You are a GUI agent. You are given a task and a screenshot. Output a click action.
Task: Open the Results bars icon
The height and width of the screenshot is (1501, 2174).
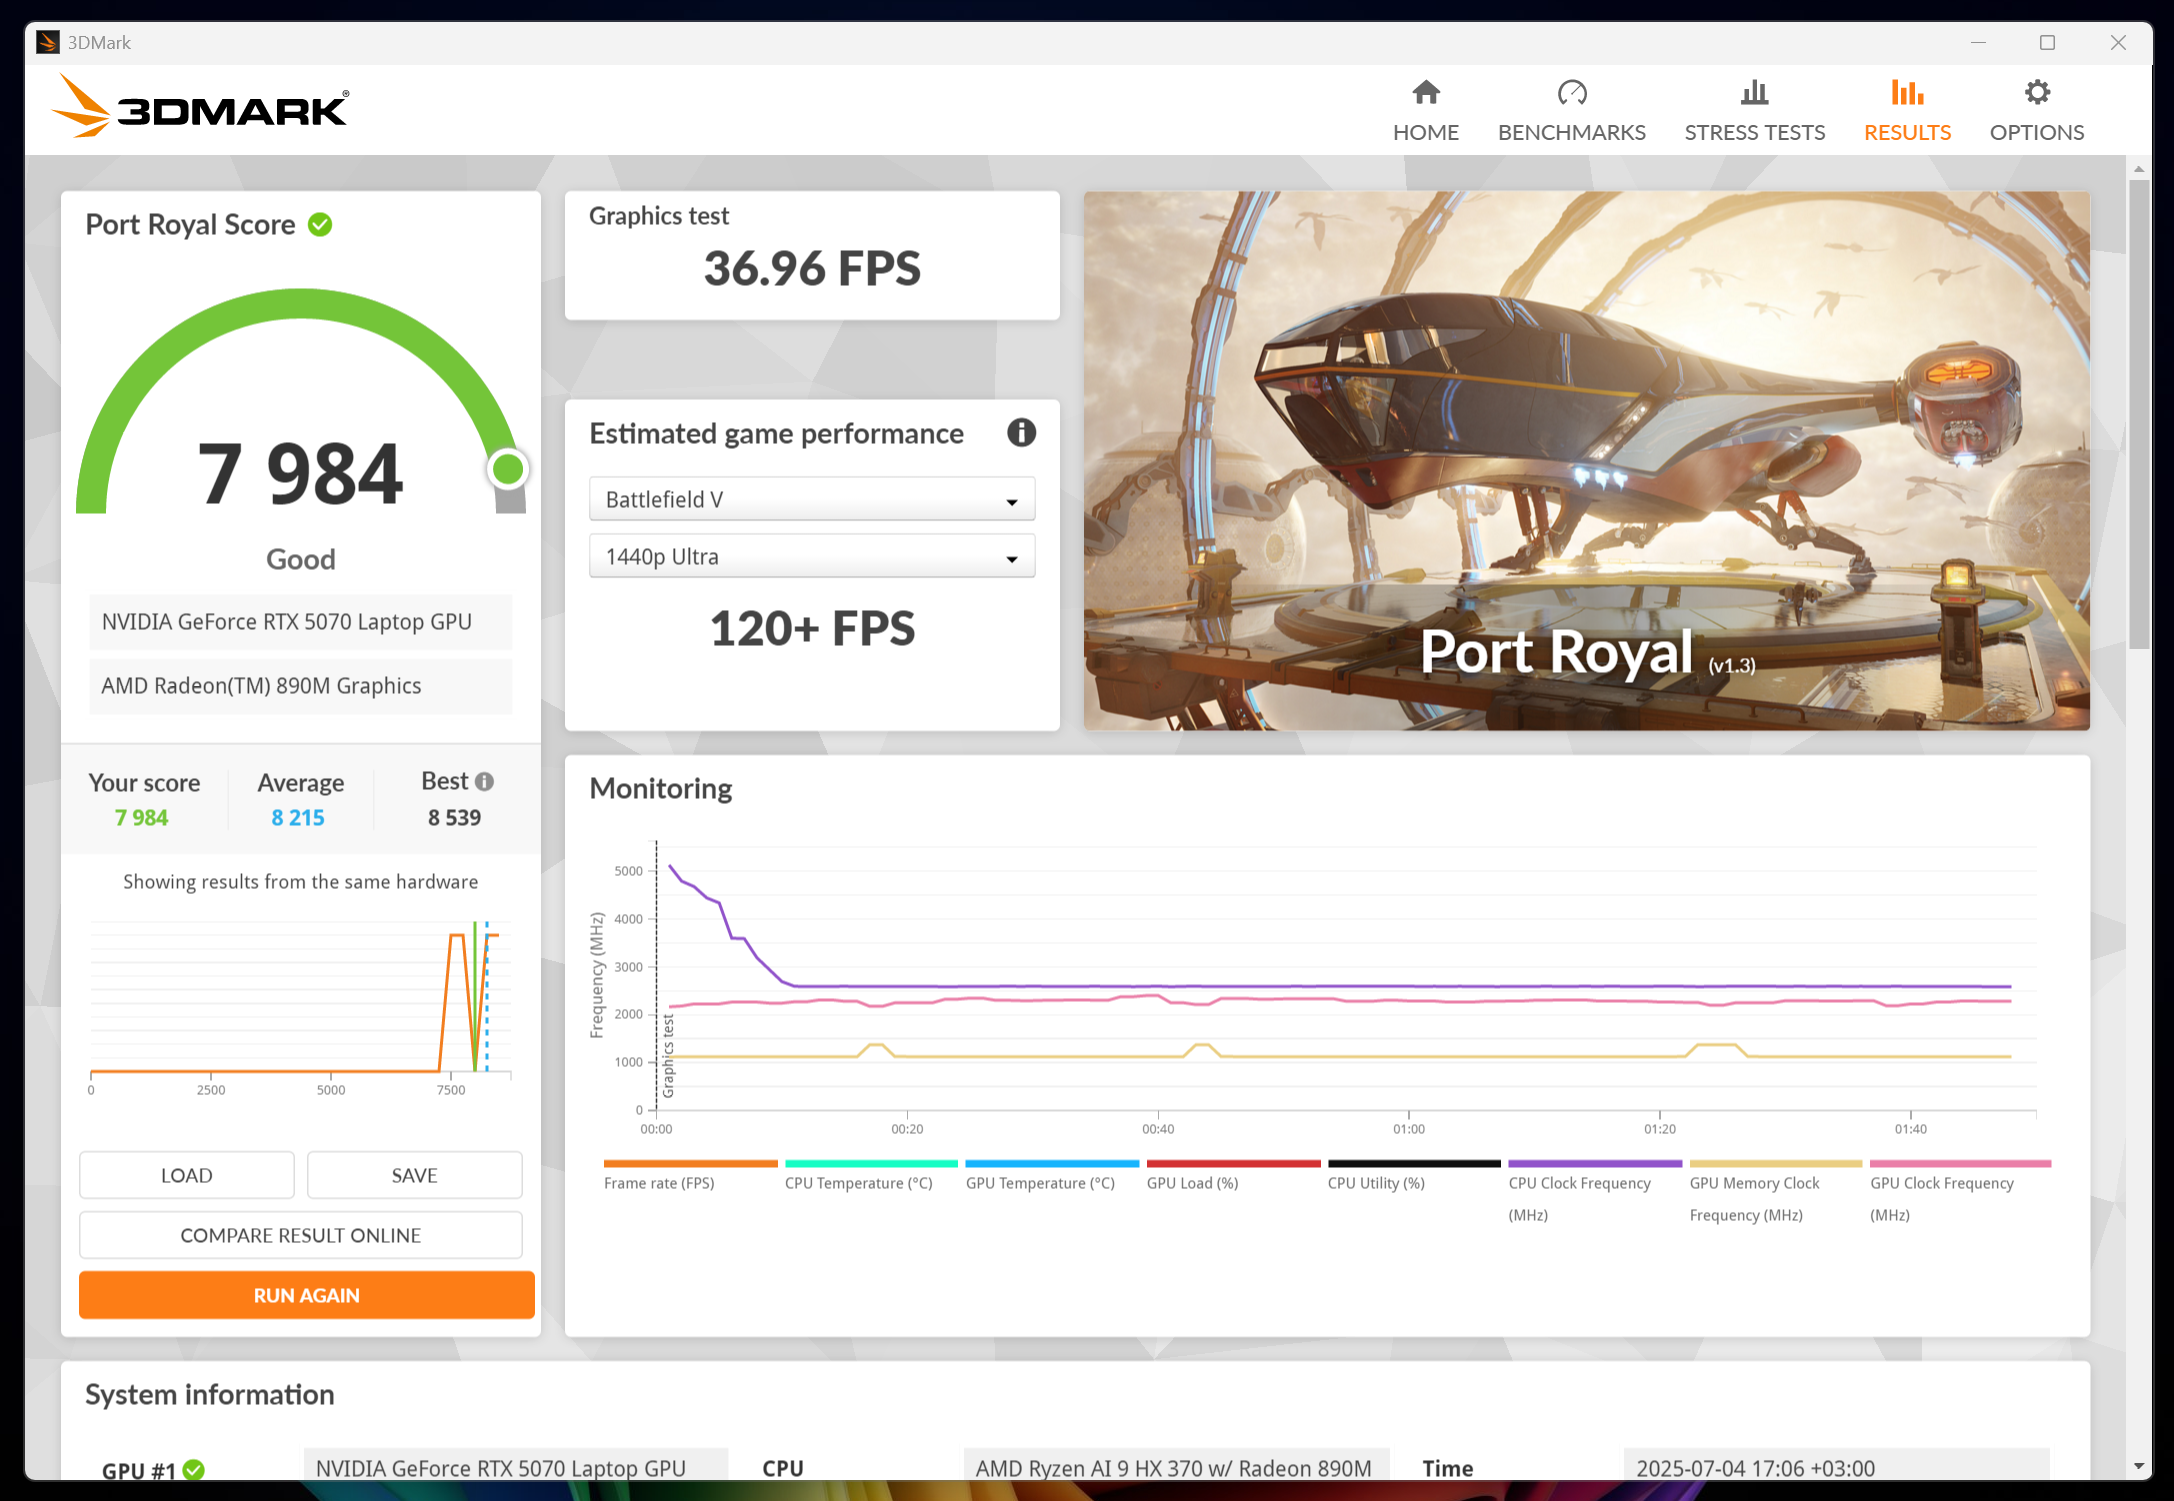point(1907,92)
